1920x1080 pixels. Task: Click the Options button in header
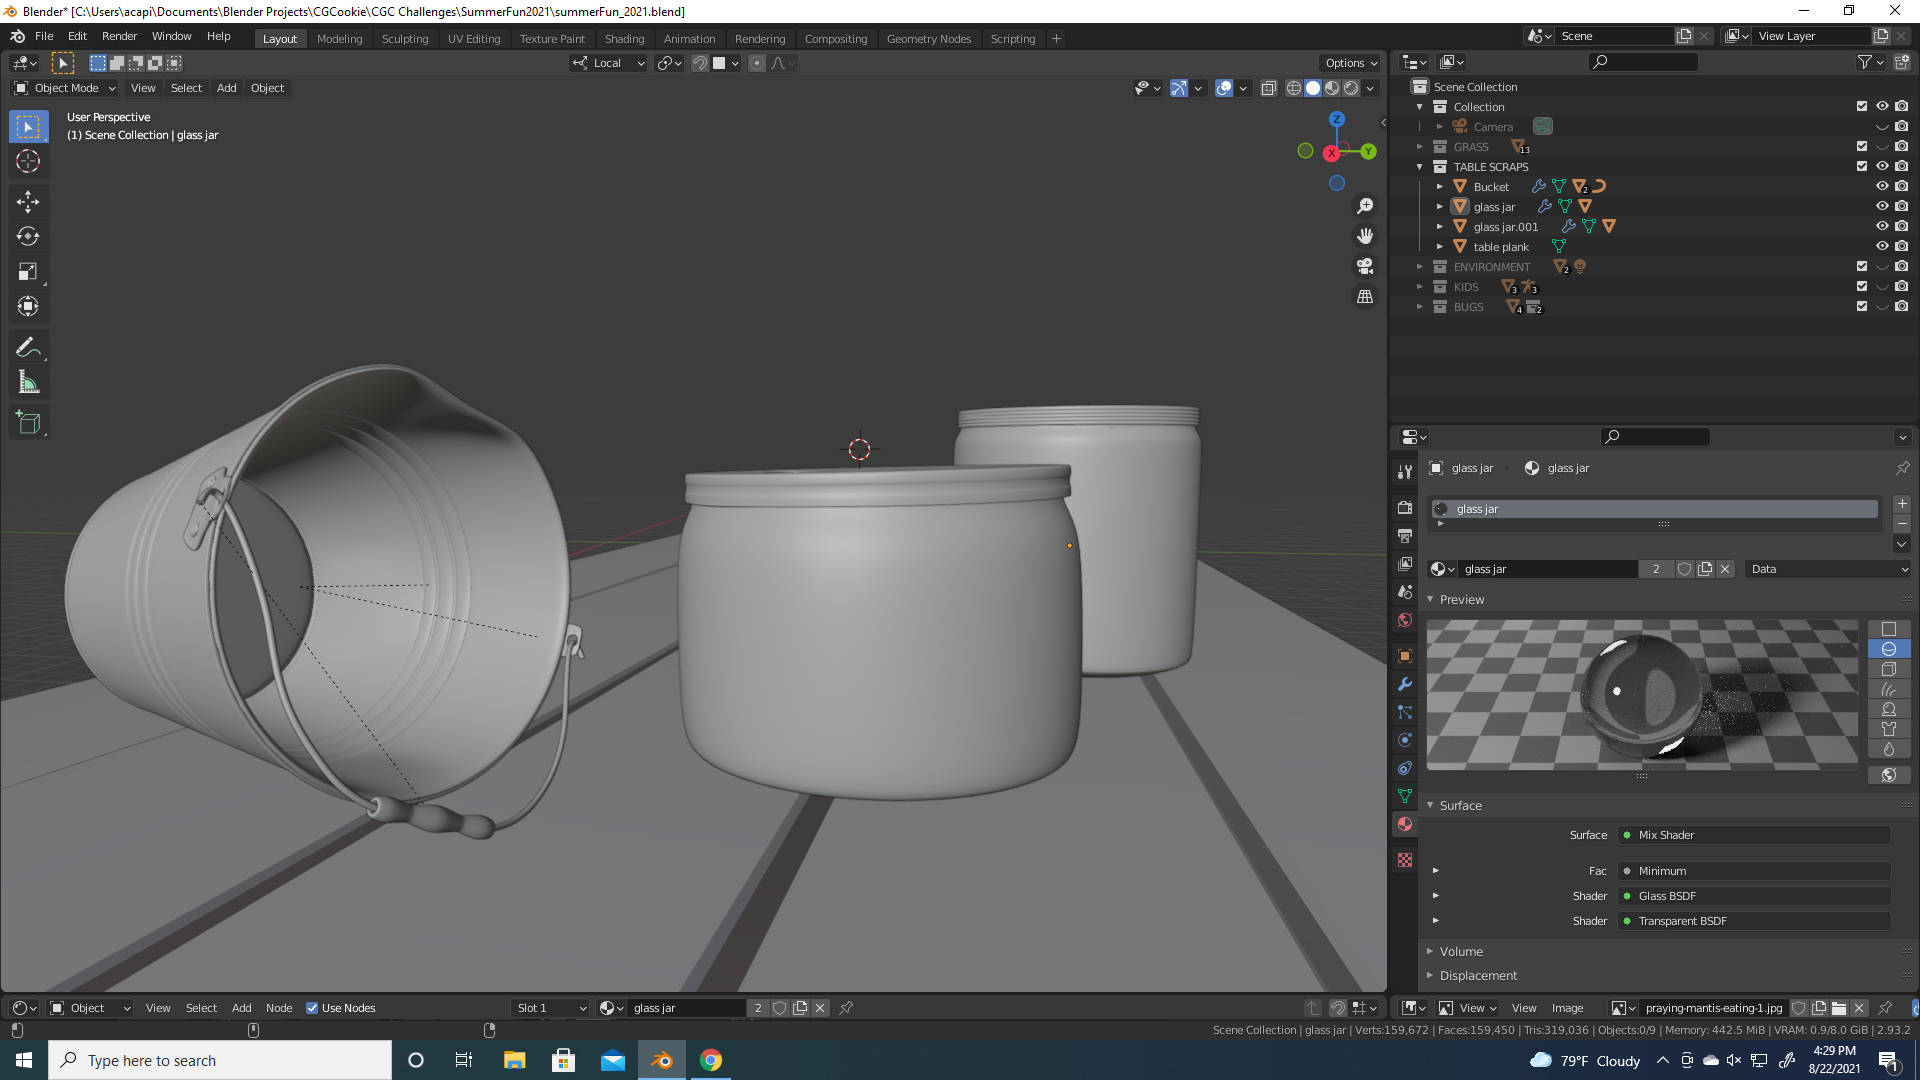[x=1351, y=63]
